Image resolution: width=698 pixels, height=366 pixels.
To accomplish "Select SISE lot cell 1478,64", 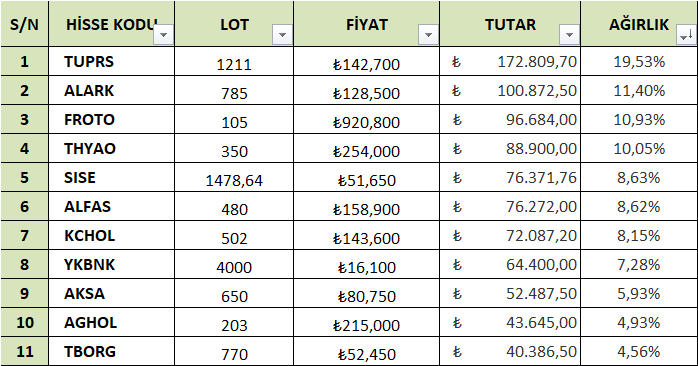I will point(234,177).
